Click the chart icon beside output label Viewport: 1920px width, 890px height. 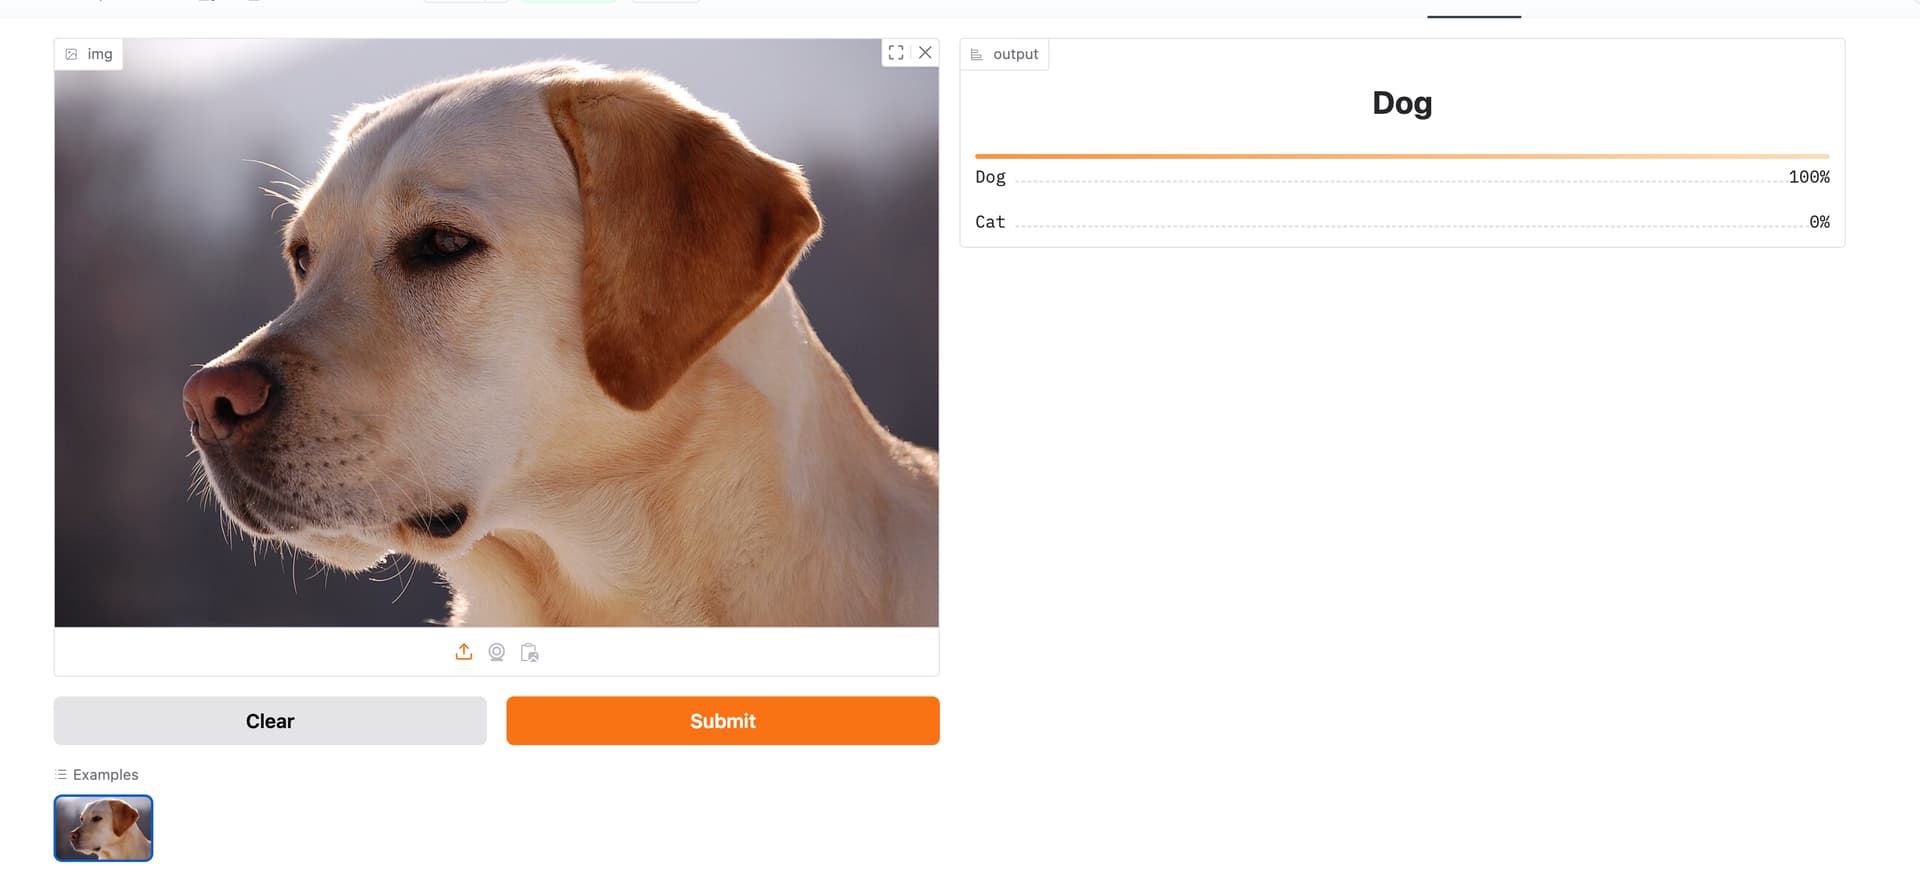point(977,54)
